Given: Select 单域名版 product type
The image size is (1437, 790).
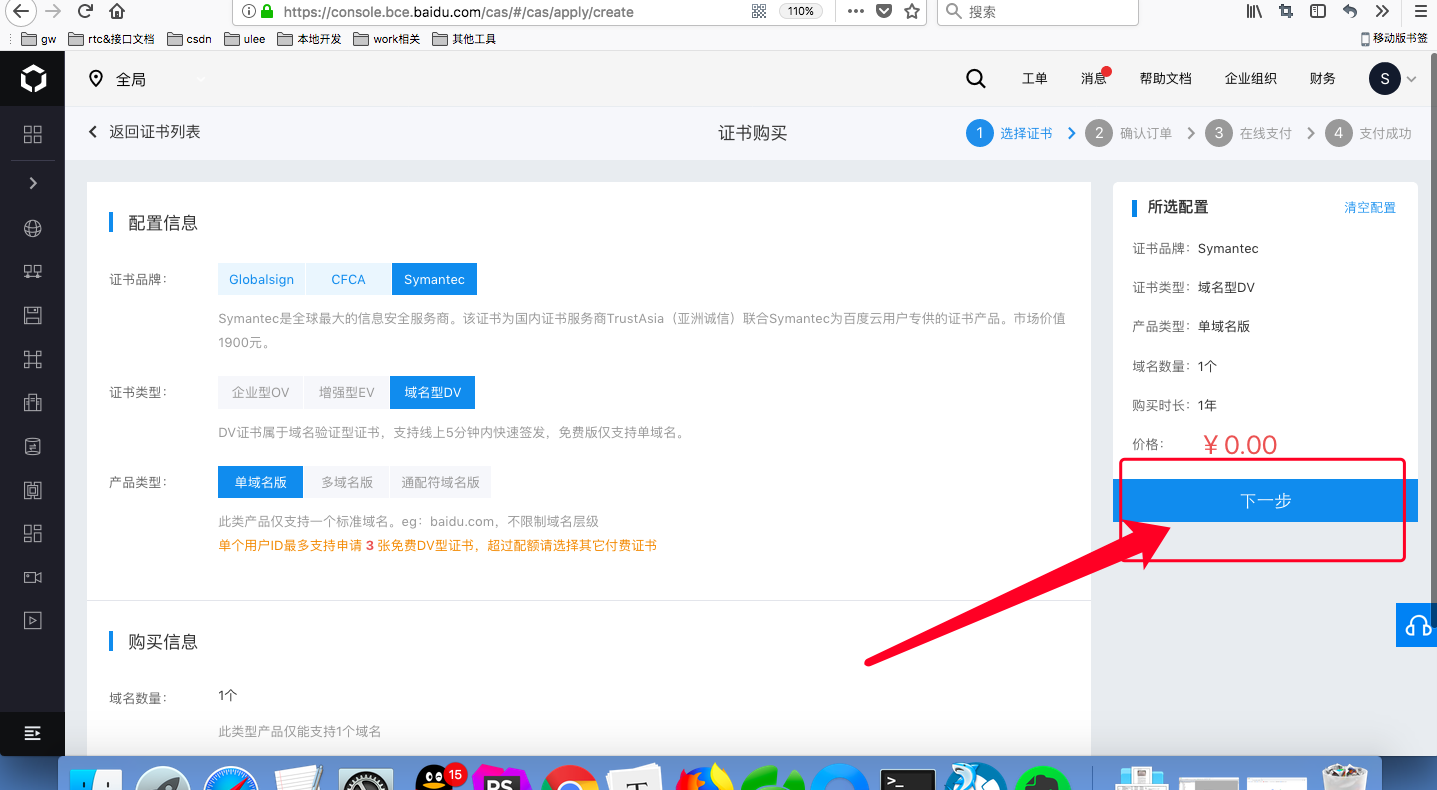Looking at the screenshot, I should [260, 482].
